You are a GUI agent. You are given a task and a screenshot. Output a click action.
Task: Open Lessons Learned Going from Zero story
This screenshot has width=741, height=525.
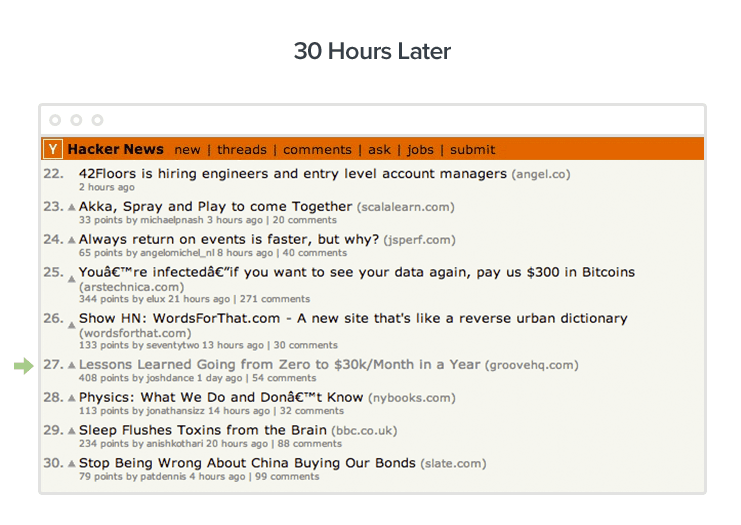coord(279,365)
